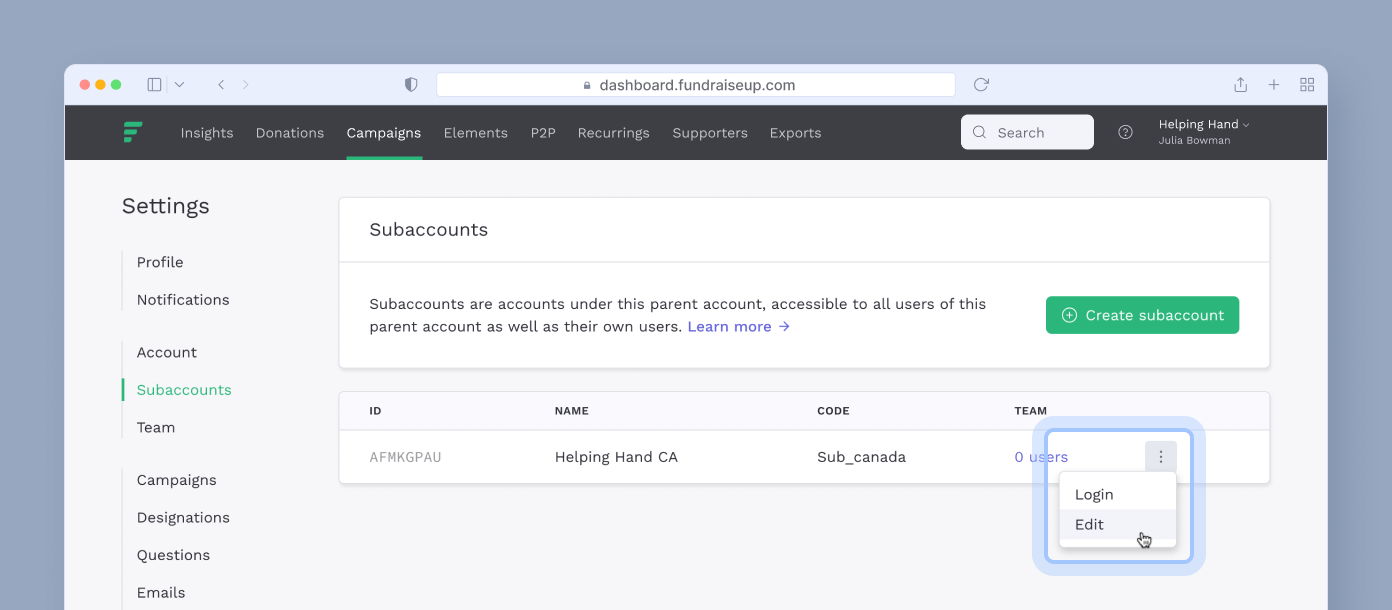The height and width of the screenshot is (610, 1392).
Task: Click the subaccount ID AFMKGPAU
Action: 405,457
